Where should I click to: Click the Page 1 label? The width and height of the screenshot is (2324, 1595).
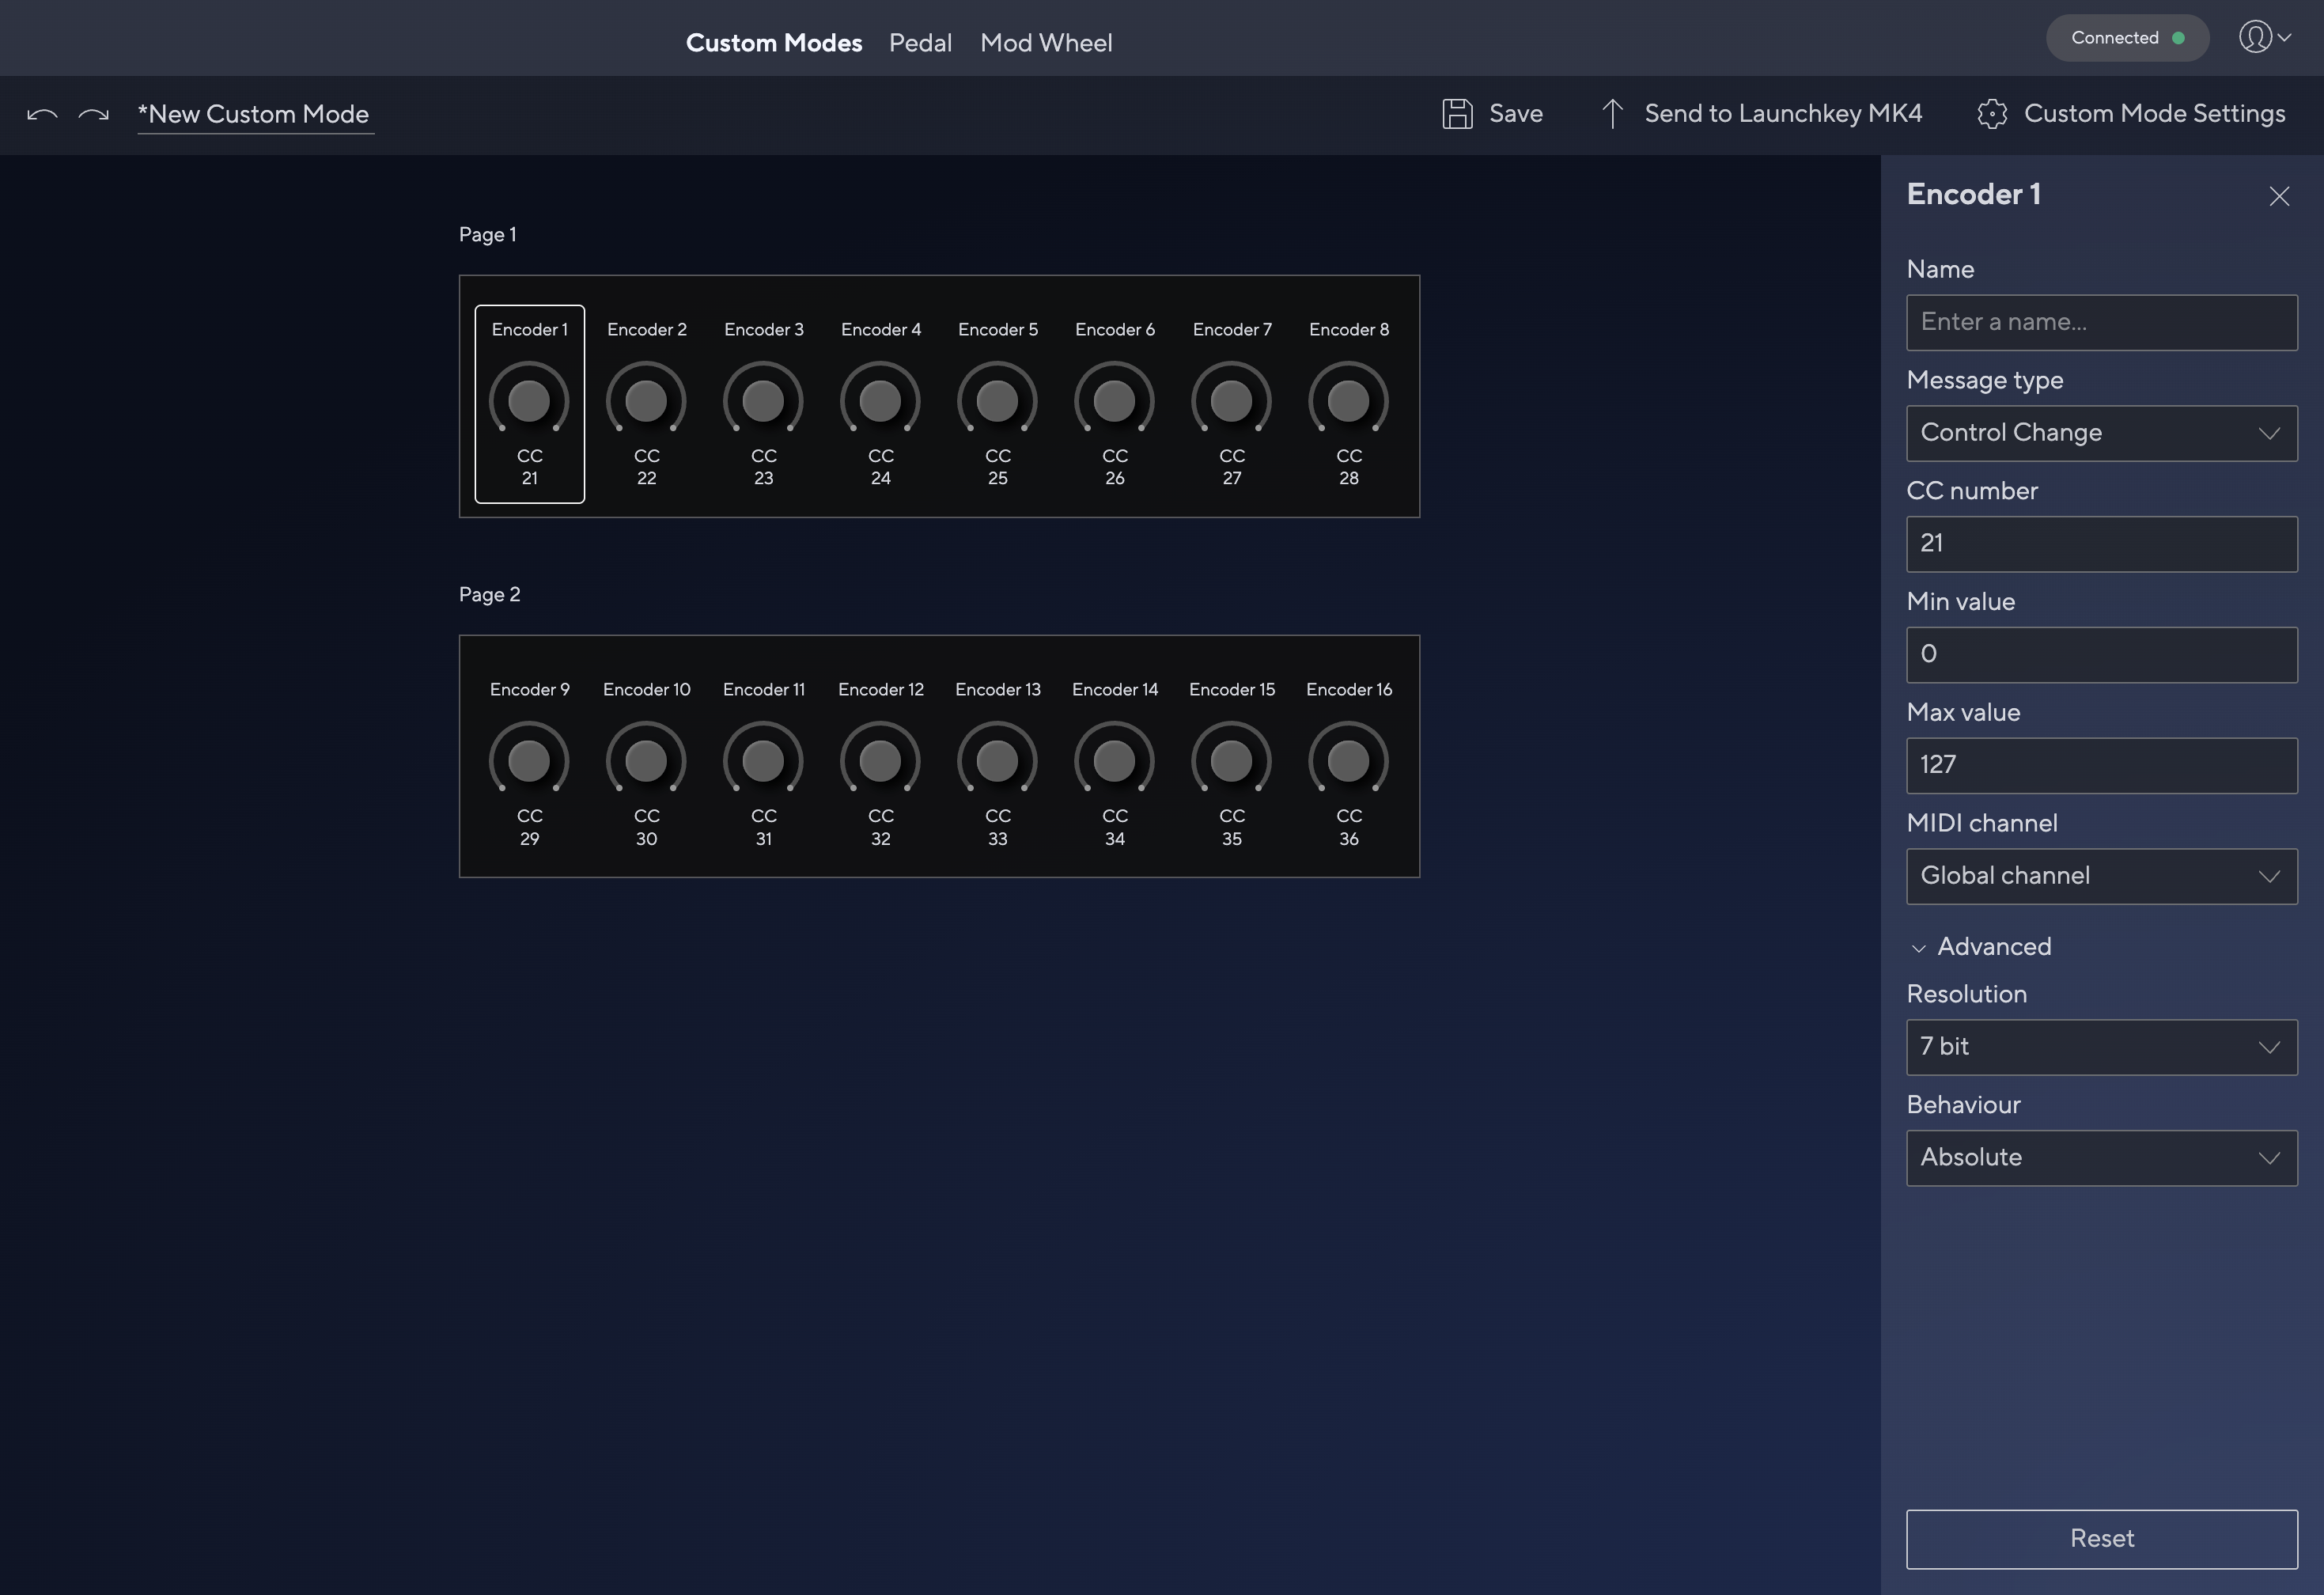click(488, 234)
